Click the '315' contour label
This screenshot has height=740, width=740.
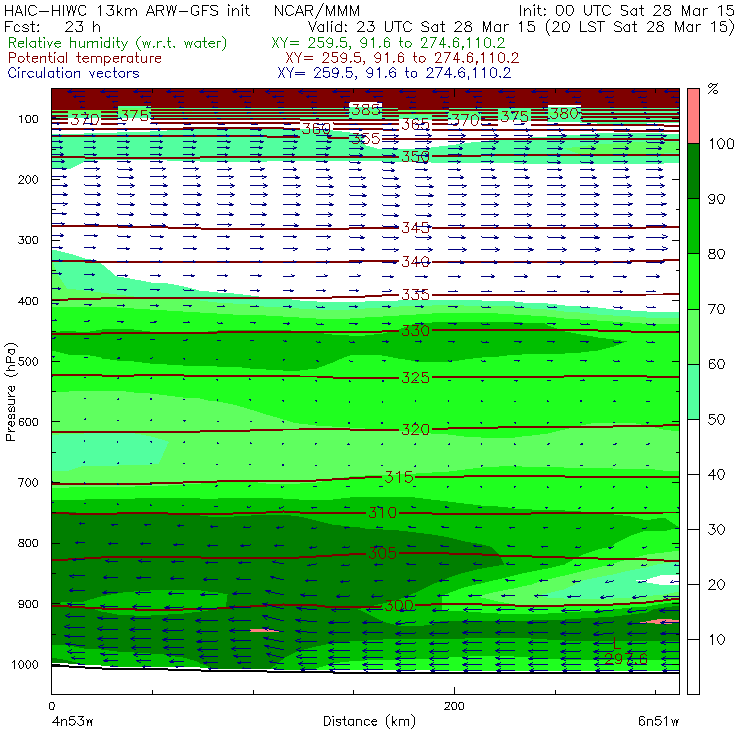click(x=399, y=478)
